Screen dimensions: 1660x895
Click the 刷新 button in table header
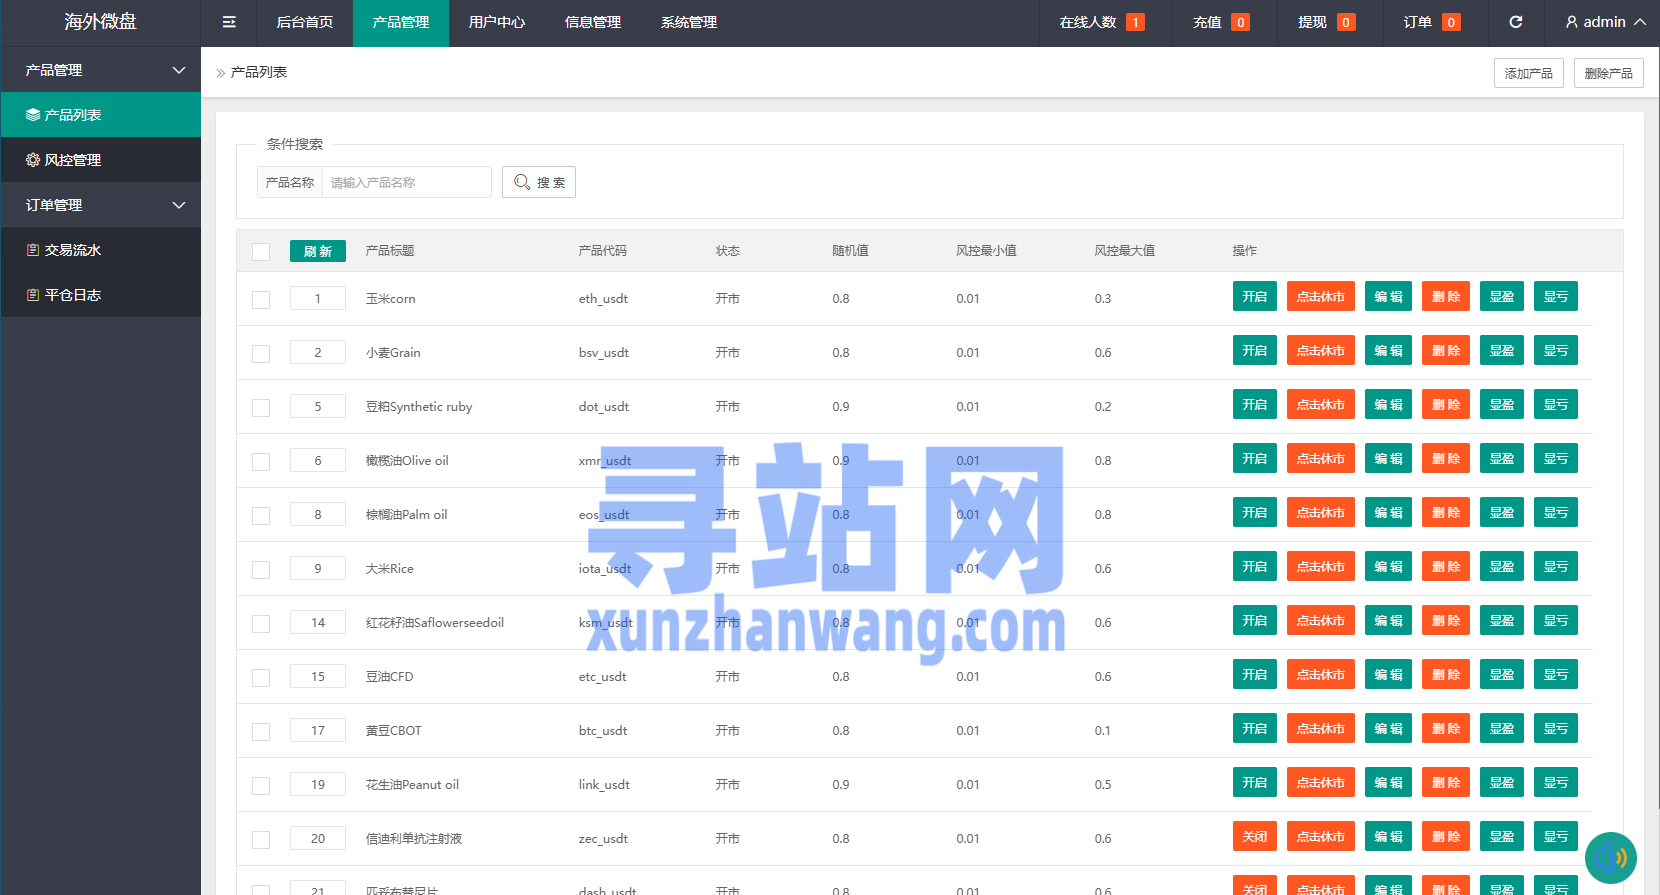(x=318, y=251)
